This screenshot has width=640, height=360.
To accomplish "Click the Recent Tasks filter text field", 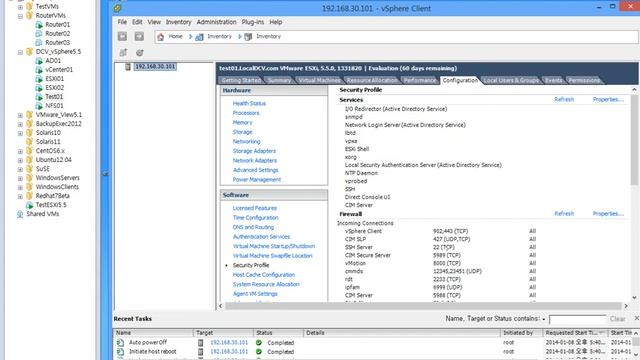I will point(577,319).
